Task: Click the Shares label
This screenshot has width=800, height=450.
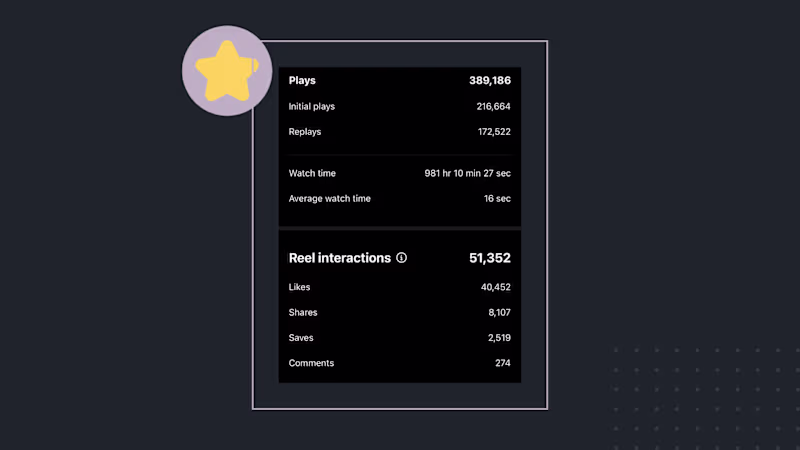Action: click(303, 313)
